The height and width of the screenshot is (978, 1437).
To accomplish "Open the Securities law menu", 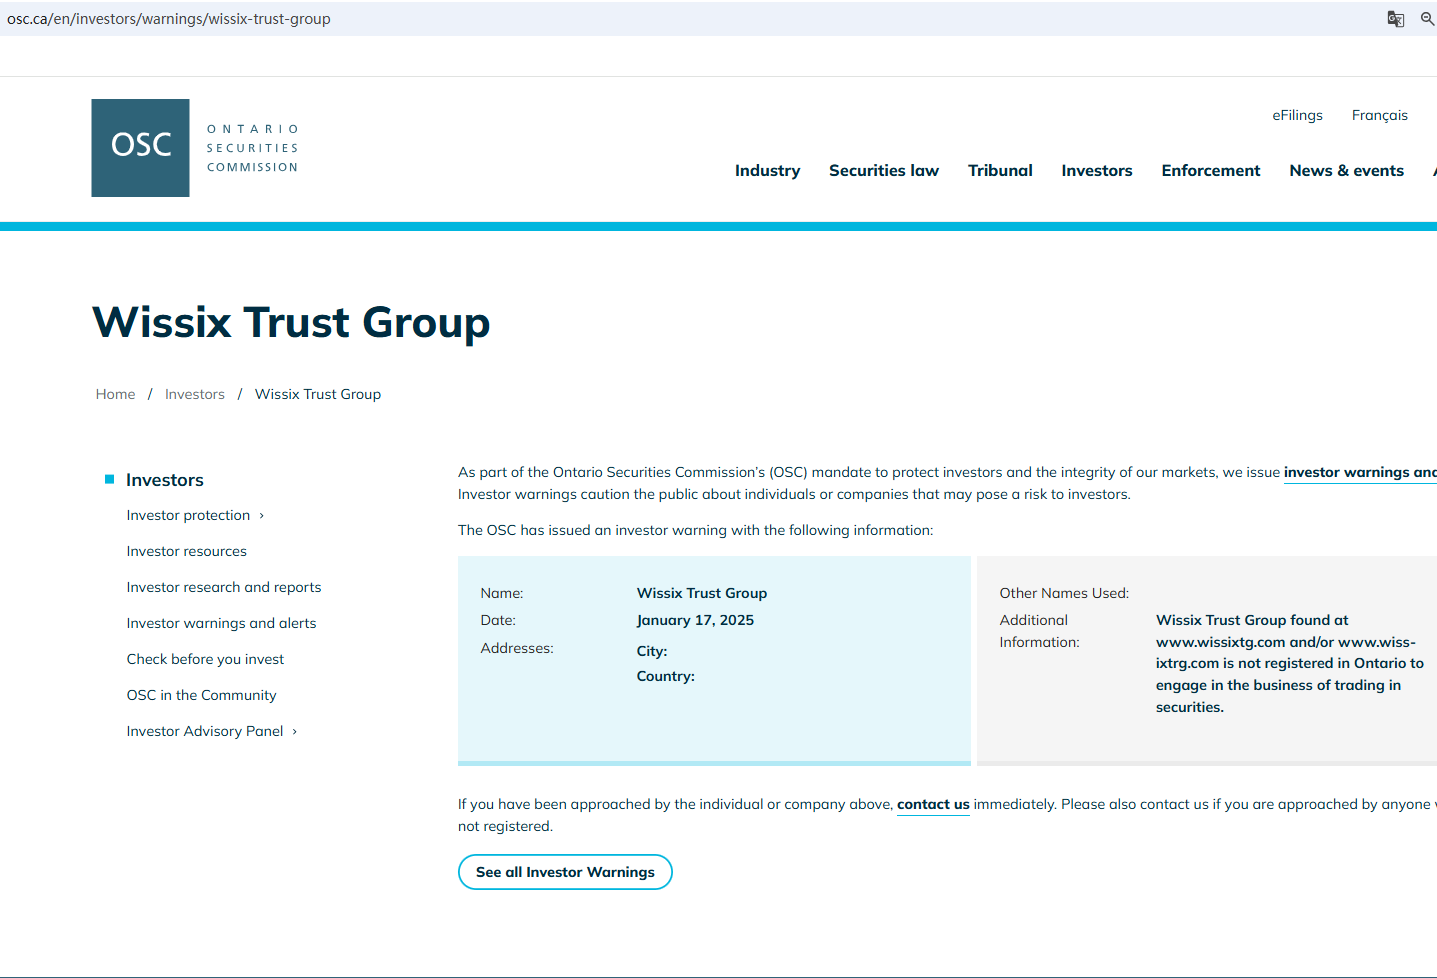I will click(x=884, y=171).
